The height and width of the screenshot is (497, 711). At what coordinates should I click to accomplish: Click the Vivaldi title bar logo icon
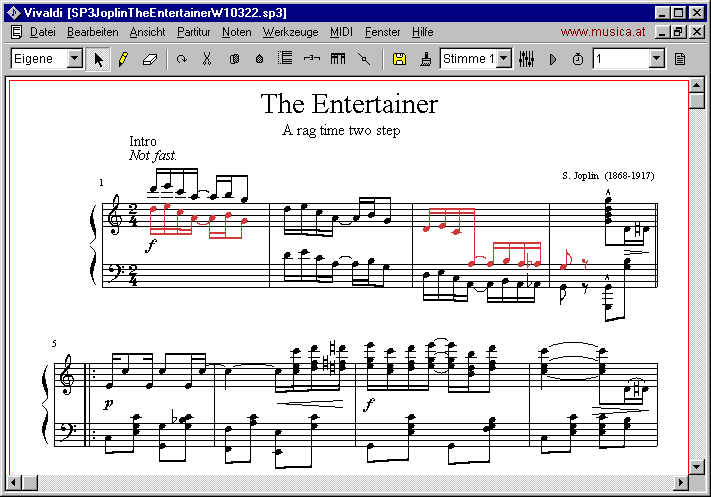pyautogui.click(x=14, y=13)
